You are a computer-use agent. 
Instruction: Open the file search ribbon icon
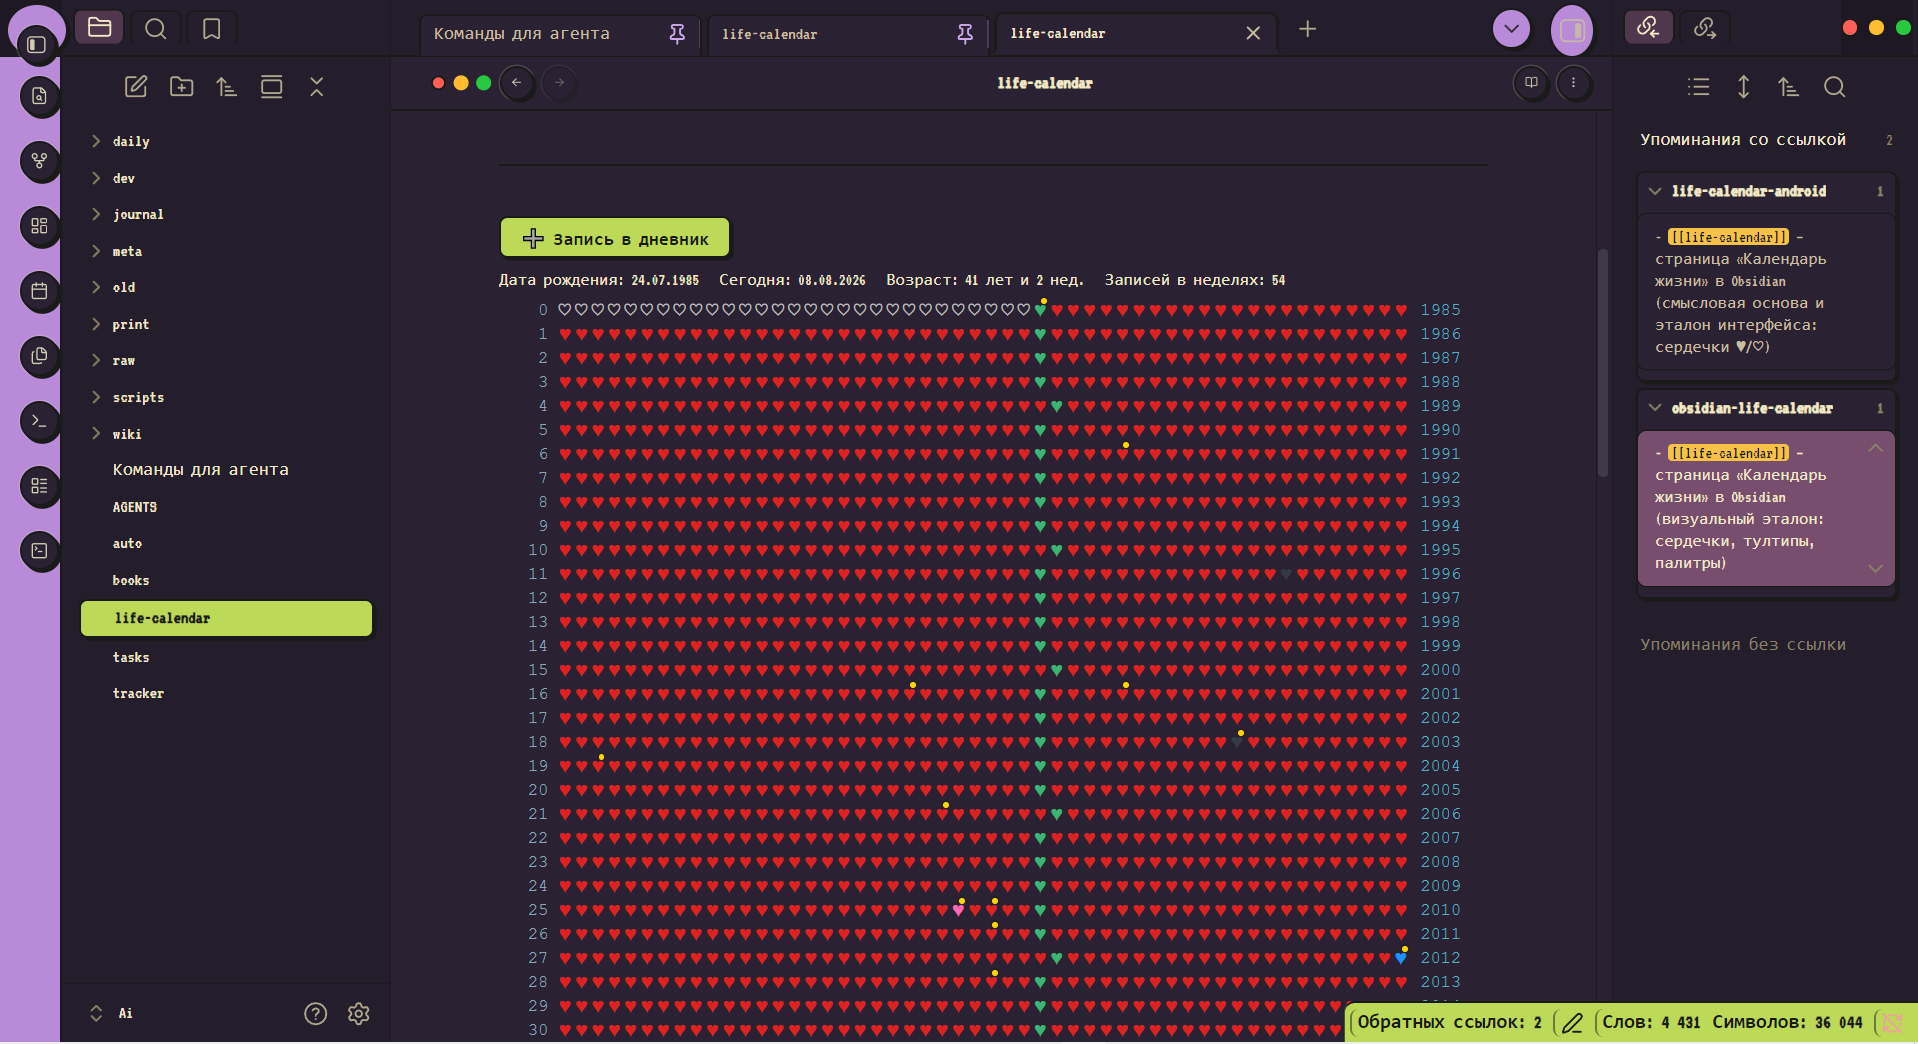coord(40,95)
